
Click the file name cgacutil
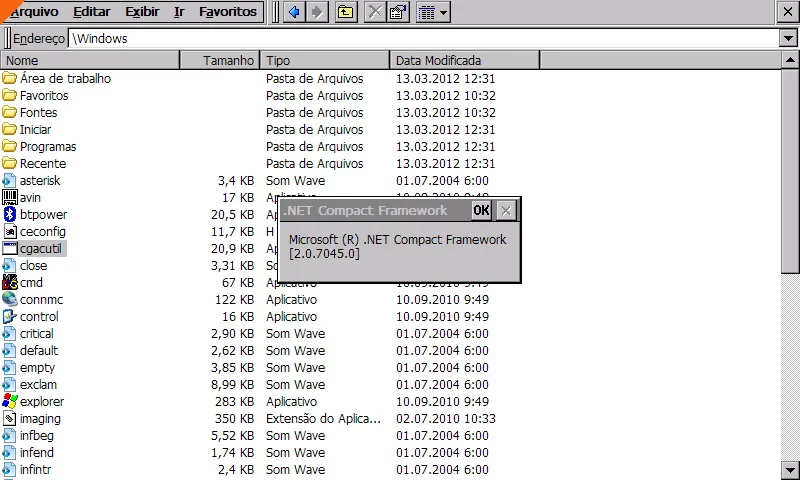coord(41,249)
